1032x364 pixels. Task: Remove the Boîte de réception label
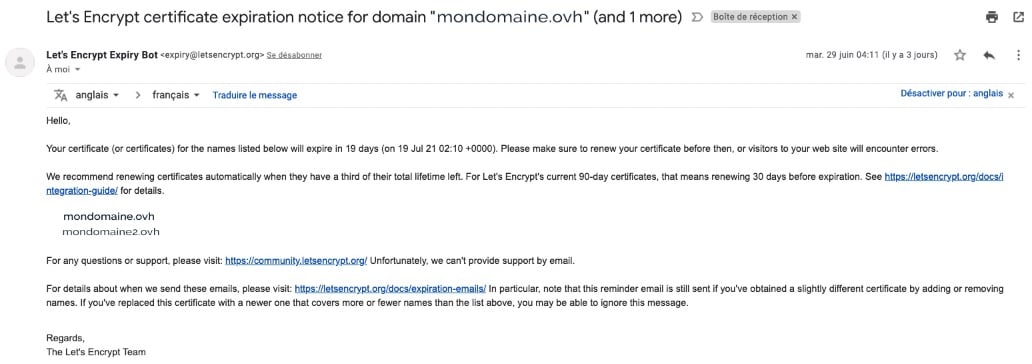(x=794, y=17)
